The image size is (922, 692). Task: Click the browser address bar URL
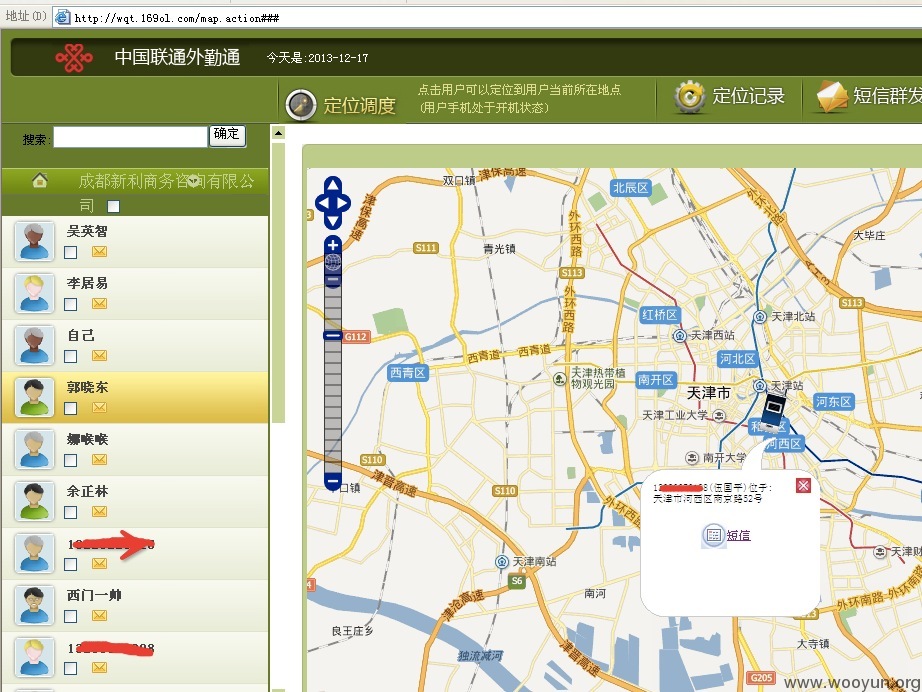tap(176, 18)
